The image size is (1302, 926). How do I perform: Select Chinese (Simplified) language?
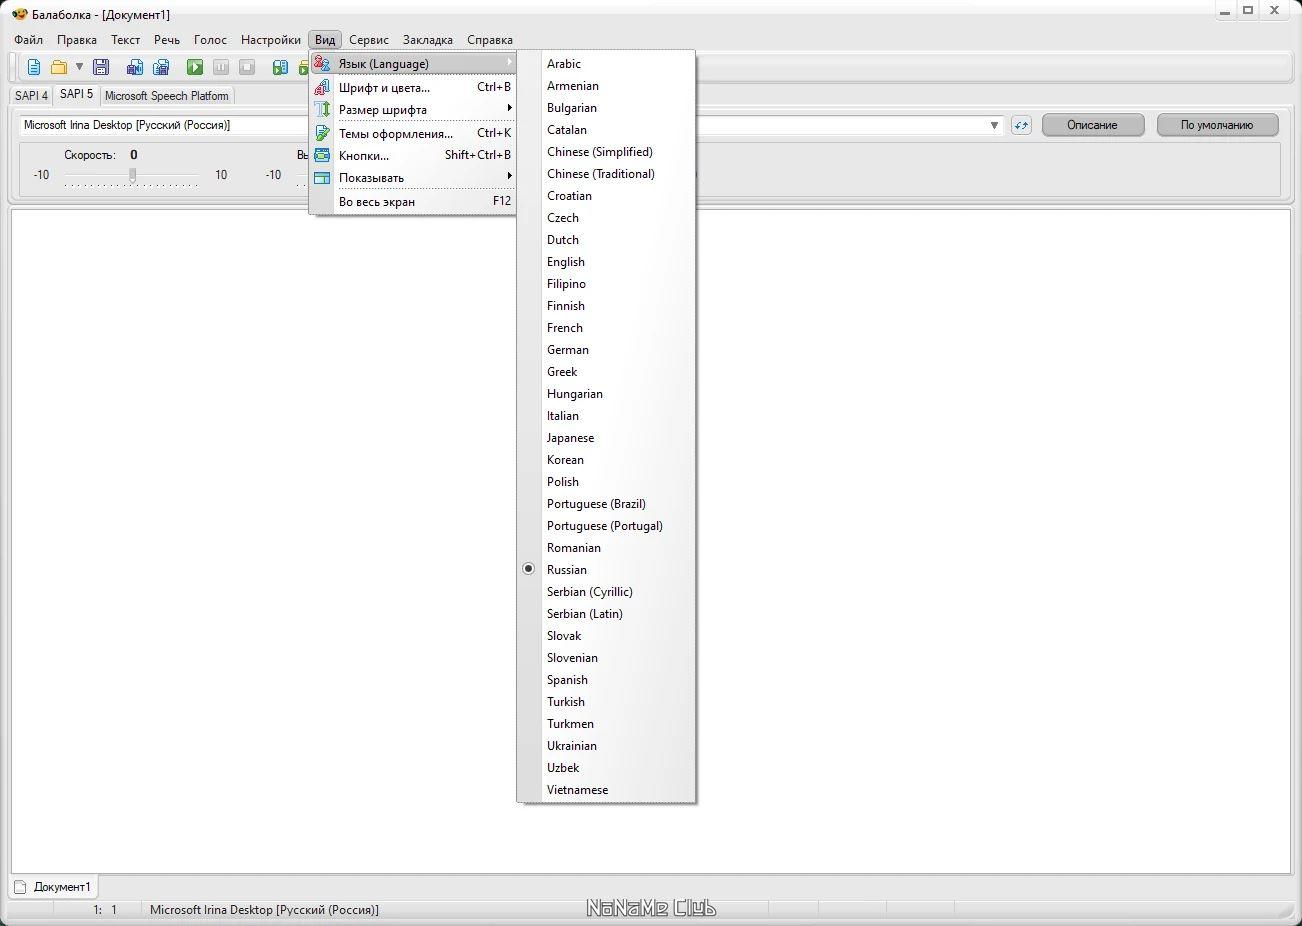(606, 152)
